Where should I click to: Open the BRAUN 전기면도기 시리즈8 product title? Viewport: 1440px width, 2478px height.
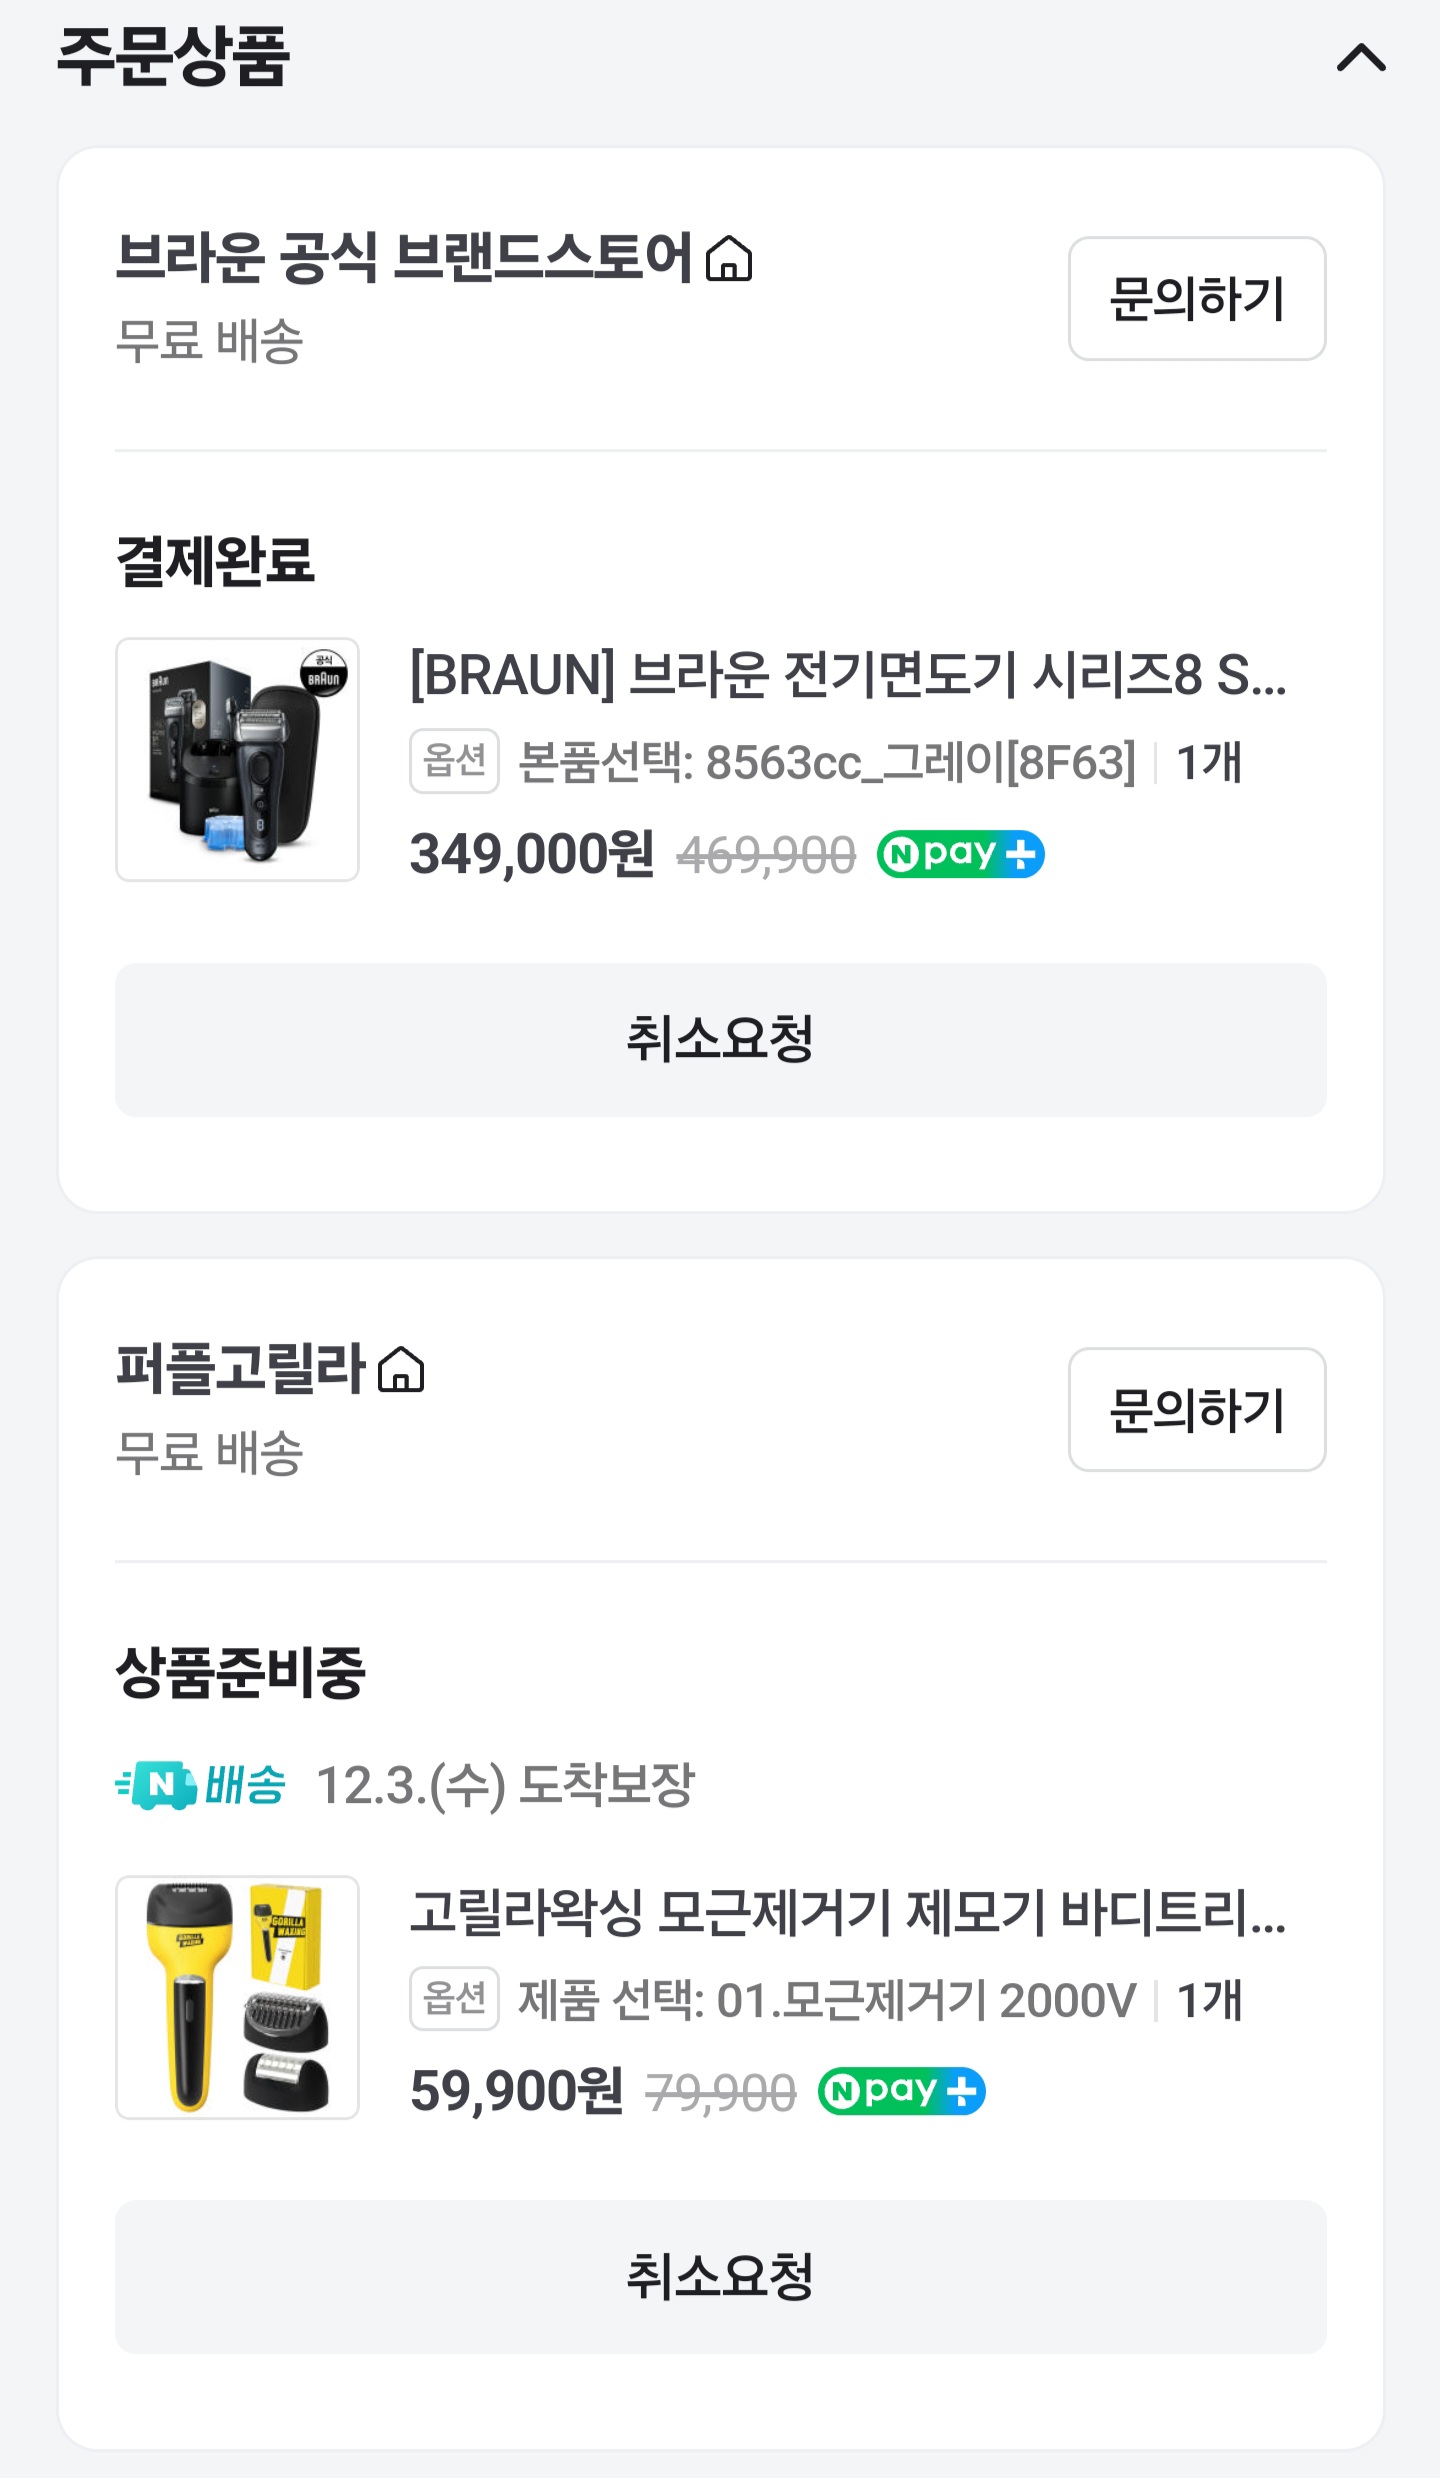coord(847,675)
